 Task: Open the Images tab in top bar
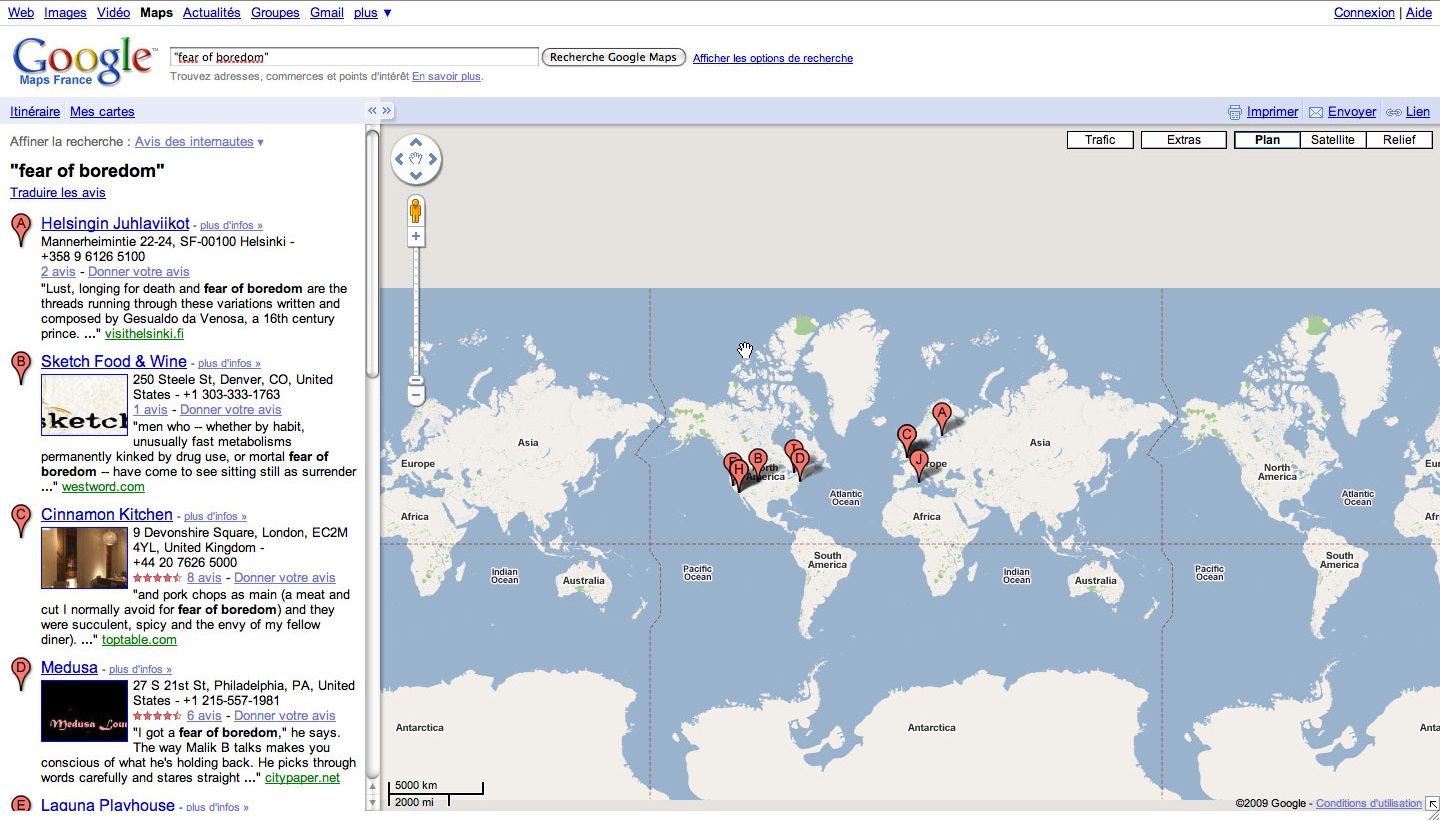pos(65,13)
